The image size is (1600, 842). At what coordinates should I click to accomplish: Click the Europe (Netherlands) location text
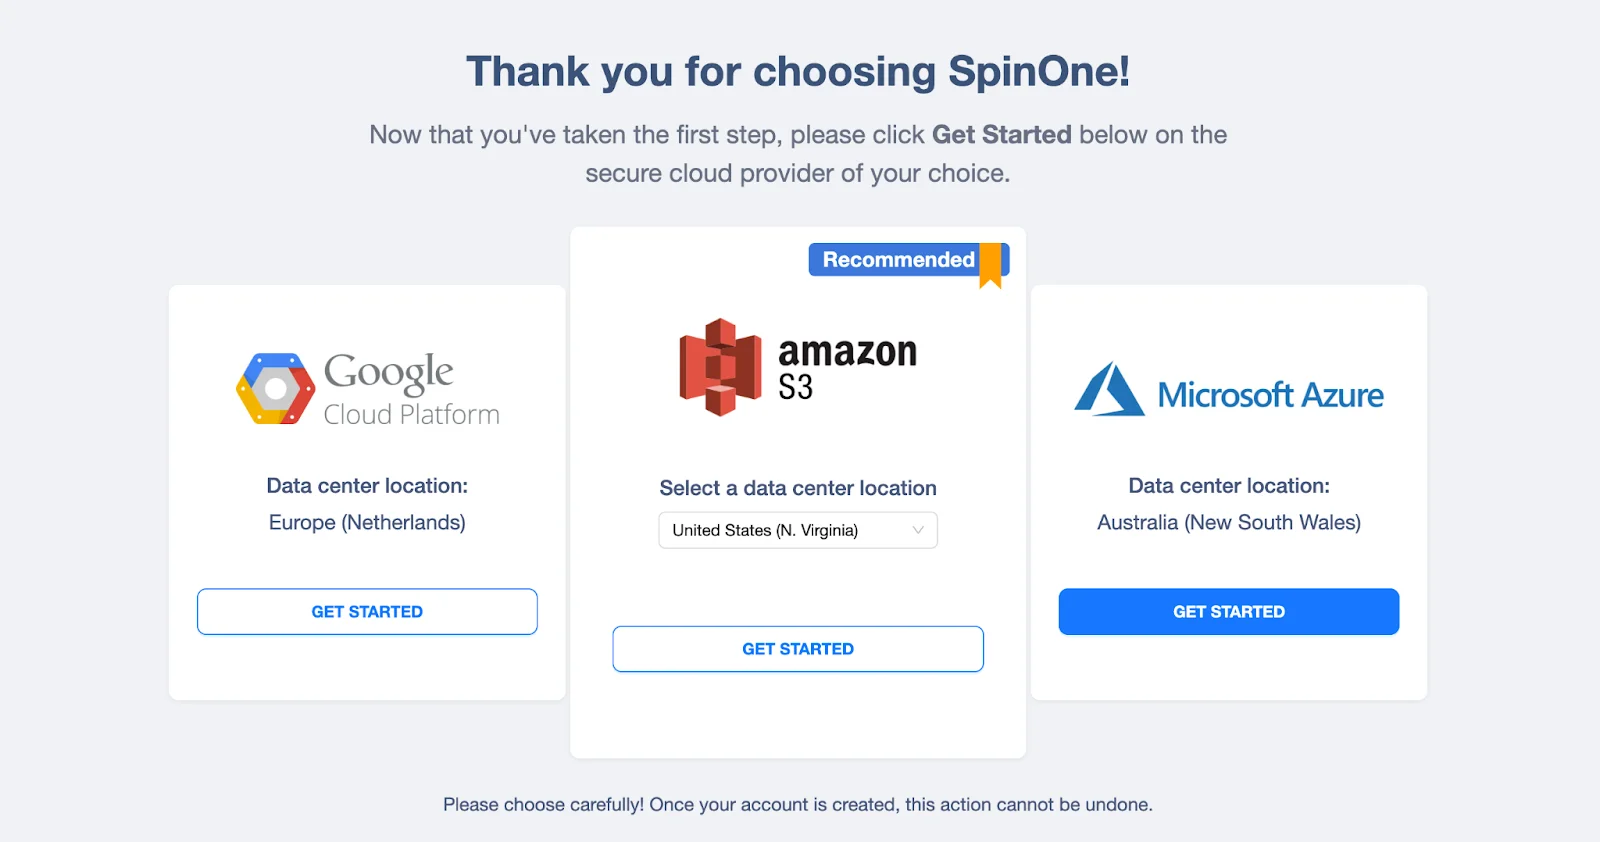[366, 522]
